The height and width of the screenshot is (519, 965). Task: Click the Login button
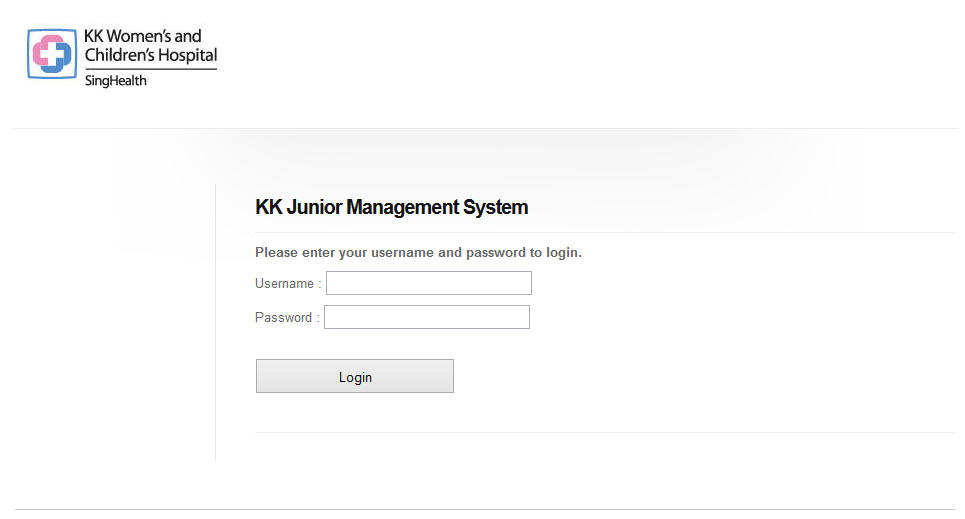point(355,376)
